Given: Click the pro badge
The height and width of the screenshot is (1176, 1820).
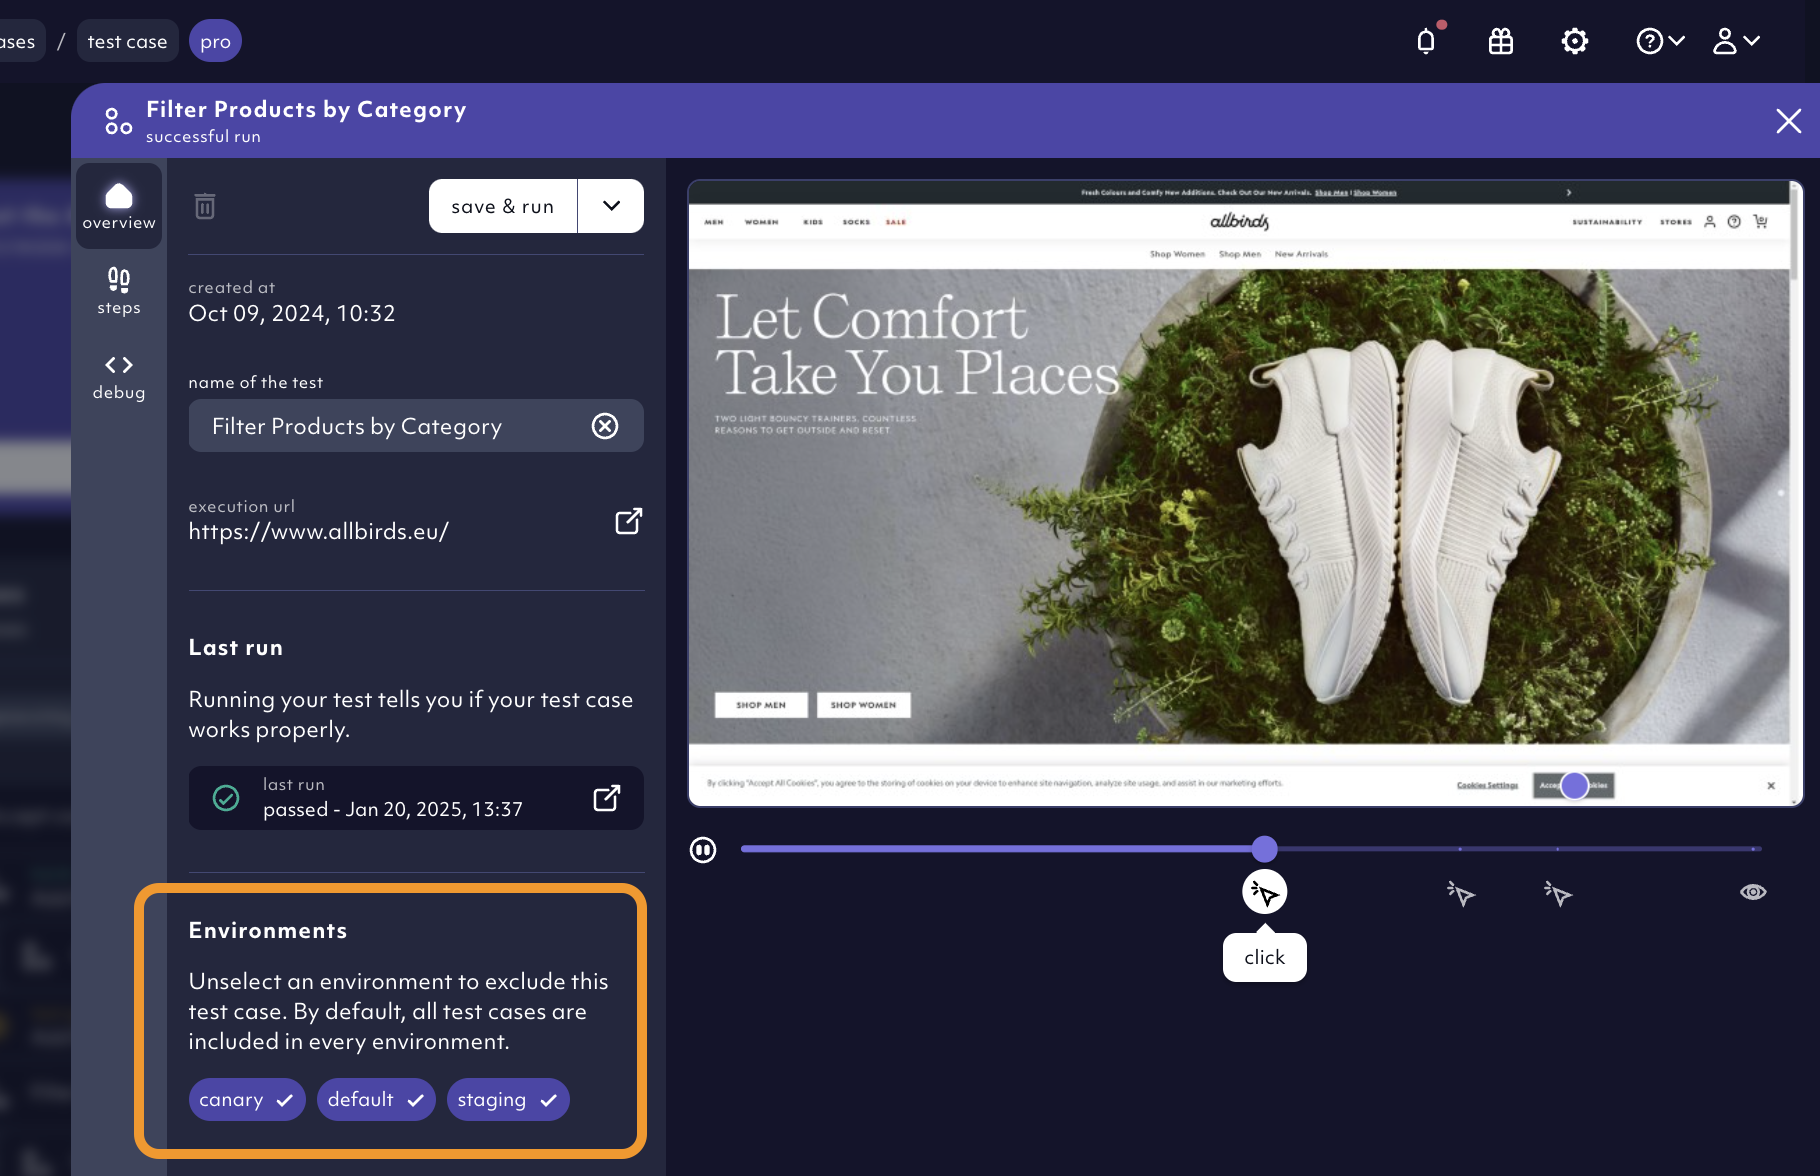Looking at the screenshot, I should pyautogui.click(x=215, y=41).
